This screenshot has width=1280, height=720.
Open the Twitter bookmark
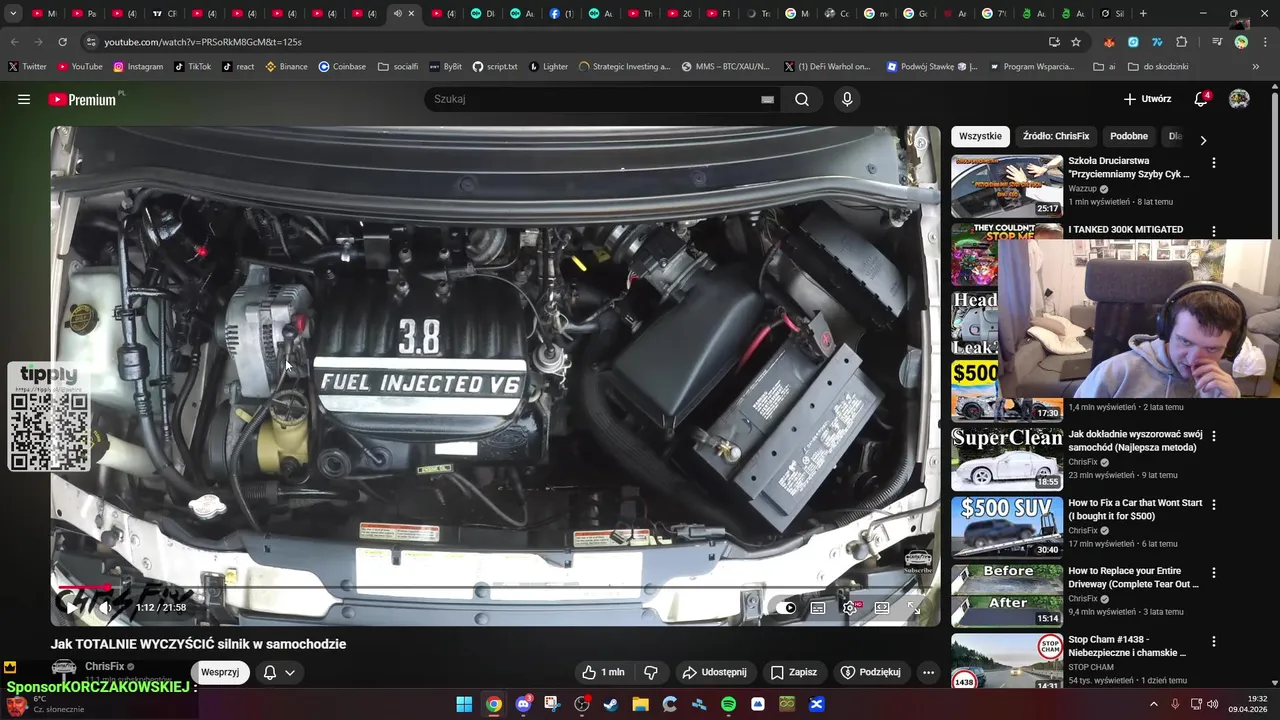pos(27,67)
